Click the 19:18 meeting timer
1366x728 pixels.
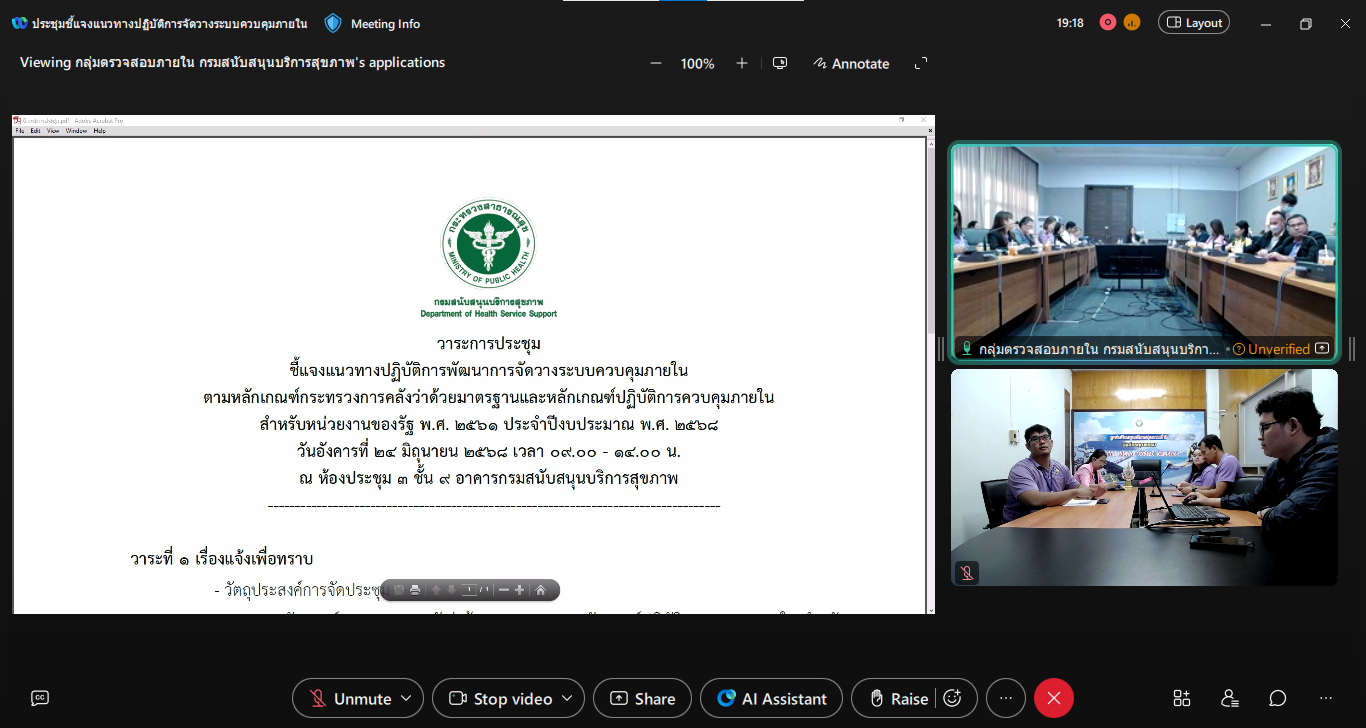1070,23
